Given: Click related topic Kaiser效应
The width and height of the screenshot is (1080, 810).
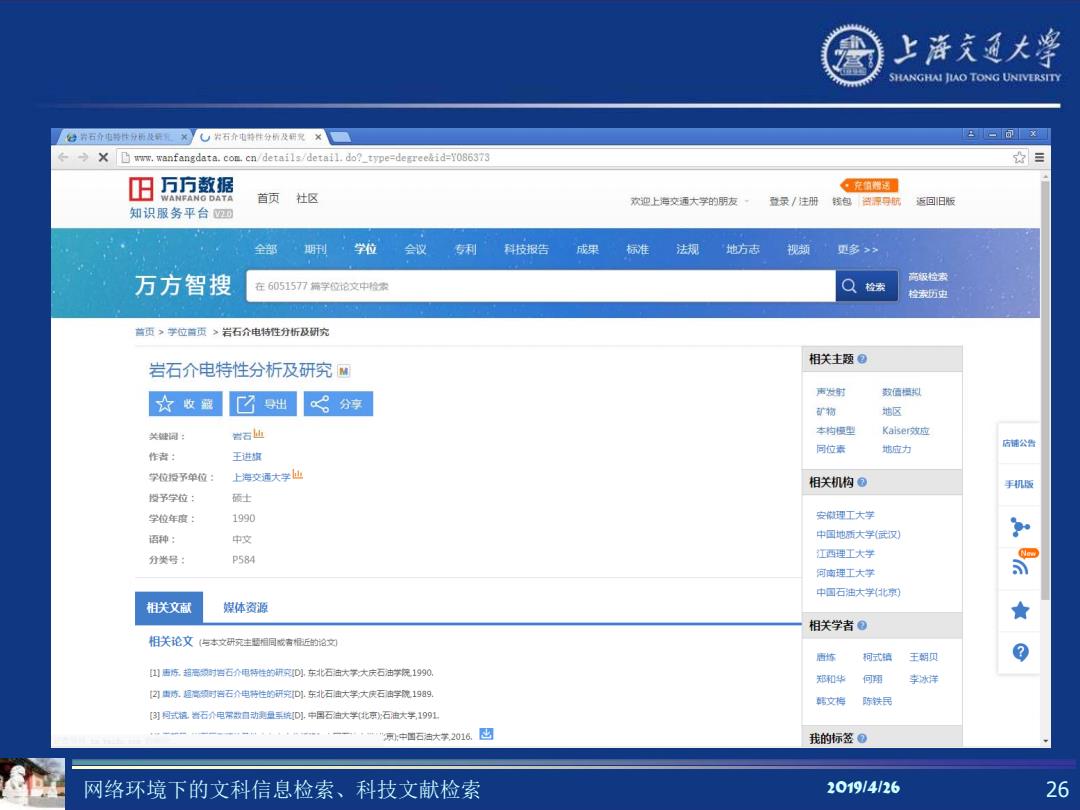Looking at the screenshot, I should coord(906,430).
